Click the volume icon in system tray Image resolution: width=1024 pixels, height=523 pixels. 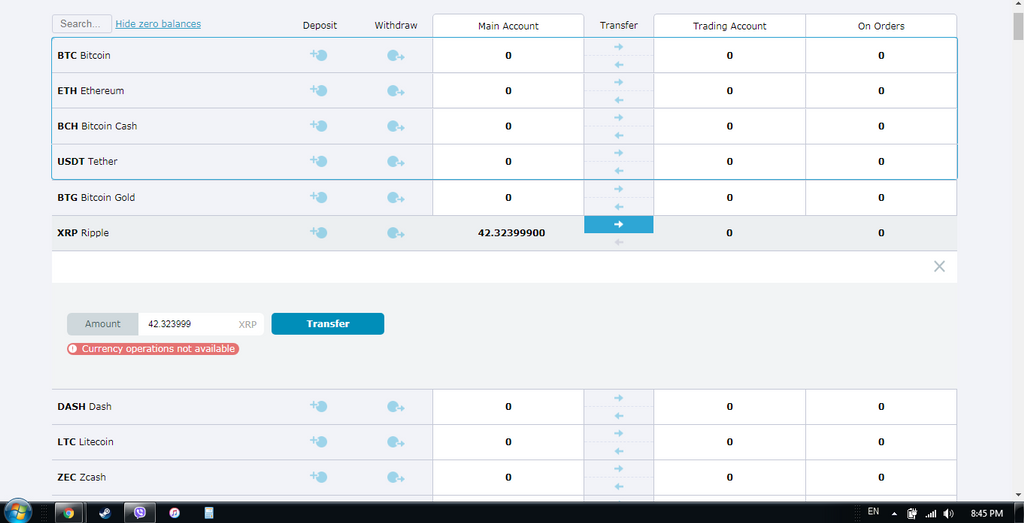949,513
